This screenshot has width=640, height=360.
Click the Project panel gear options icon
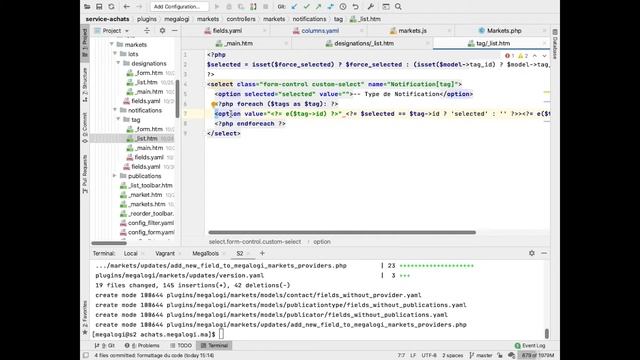pyautogui.click(x=162, y=31)
